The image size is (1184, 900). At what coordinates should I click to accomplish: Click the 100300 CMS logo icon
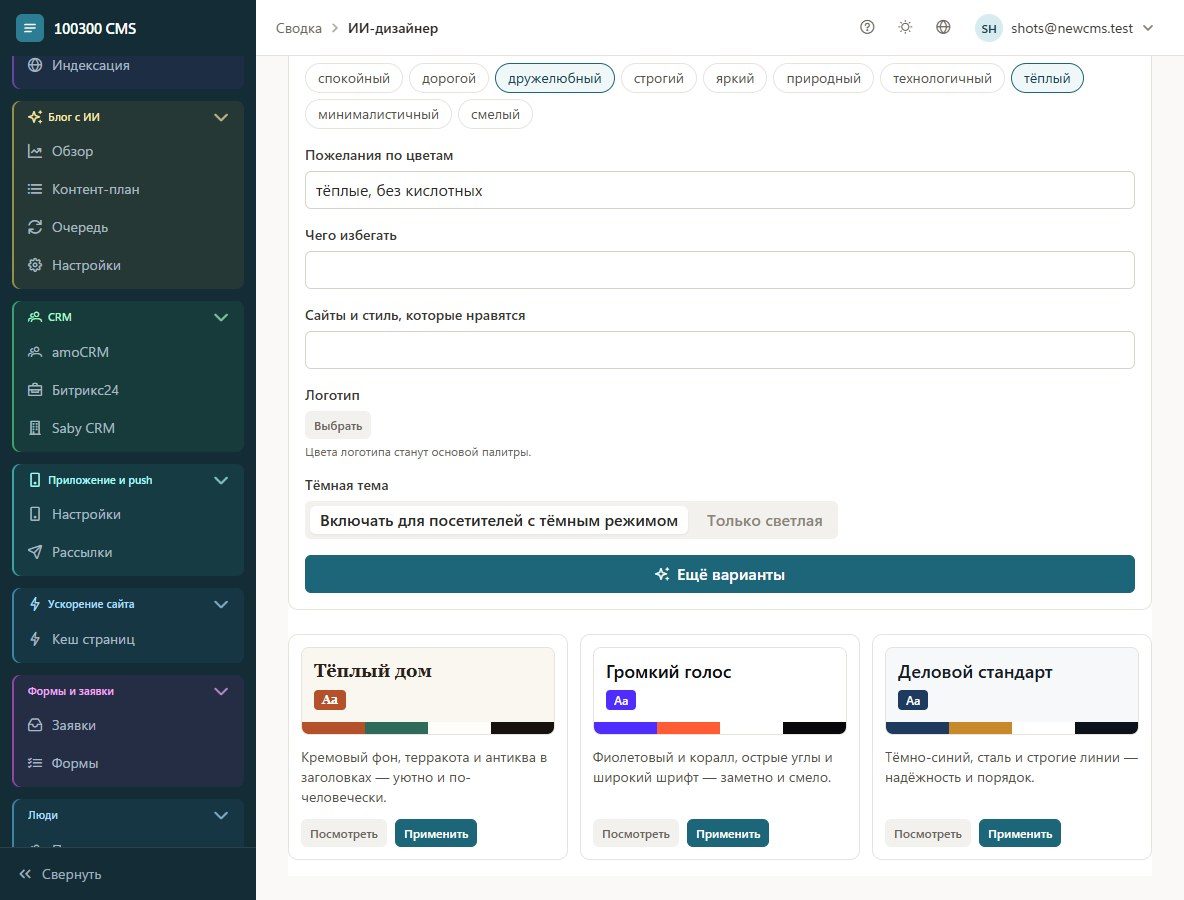tap(29, 28)
